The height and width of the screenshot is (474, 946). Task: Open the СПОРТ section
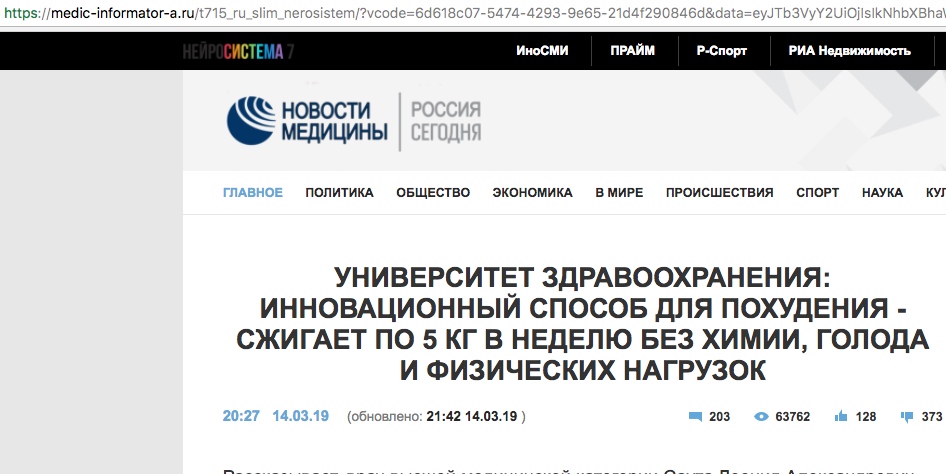tap(817, 193)
